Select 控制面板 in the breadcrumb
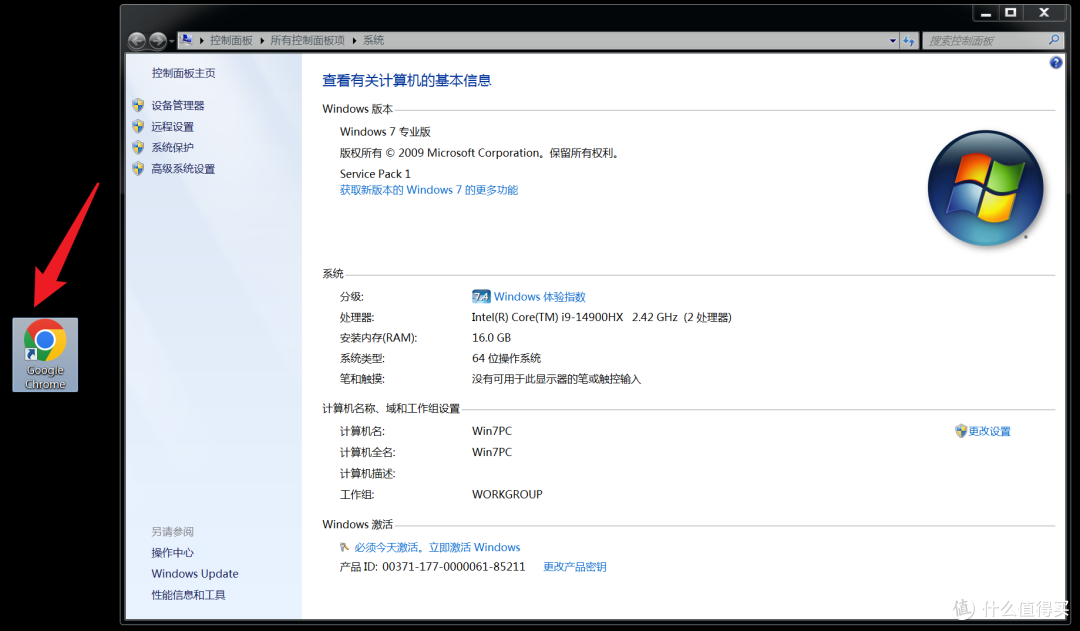Viewport: 1080px width, 631px height. (231, 41)
